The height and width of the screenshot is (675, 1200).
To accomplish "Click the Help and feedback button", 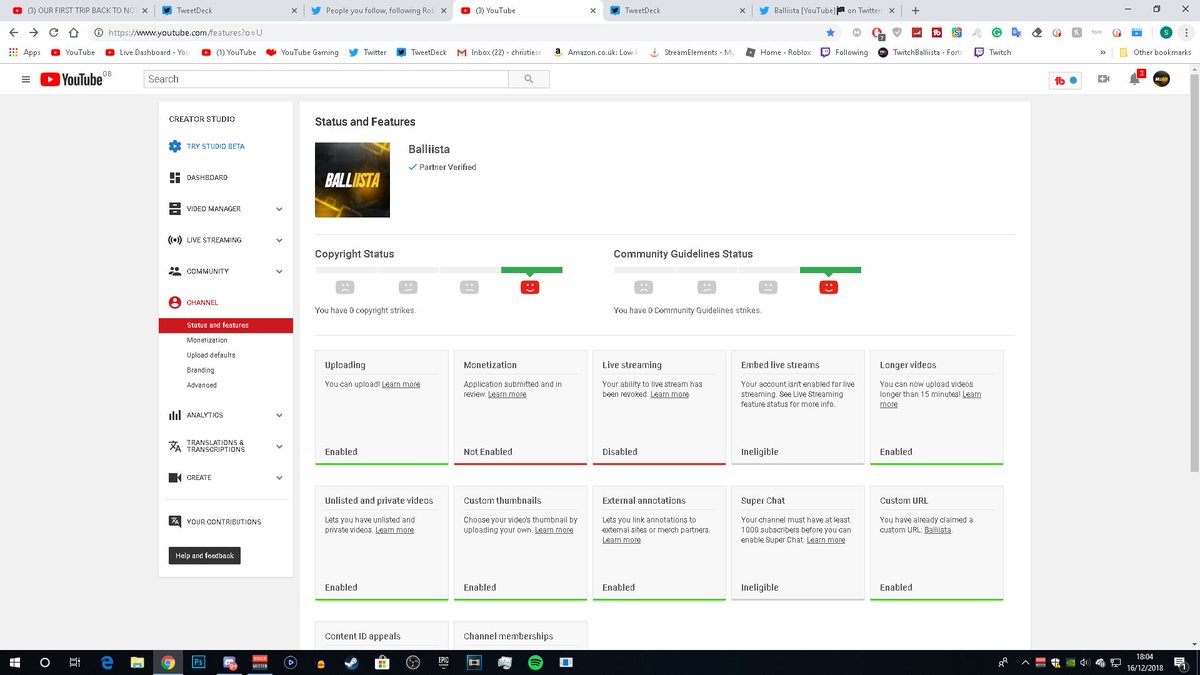I will (x=204, y=556).
